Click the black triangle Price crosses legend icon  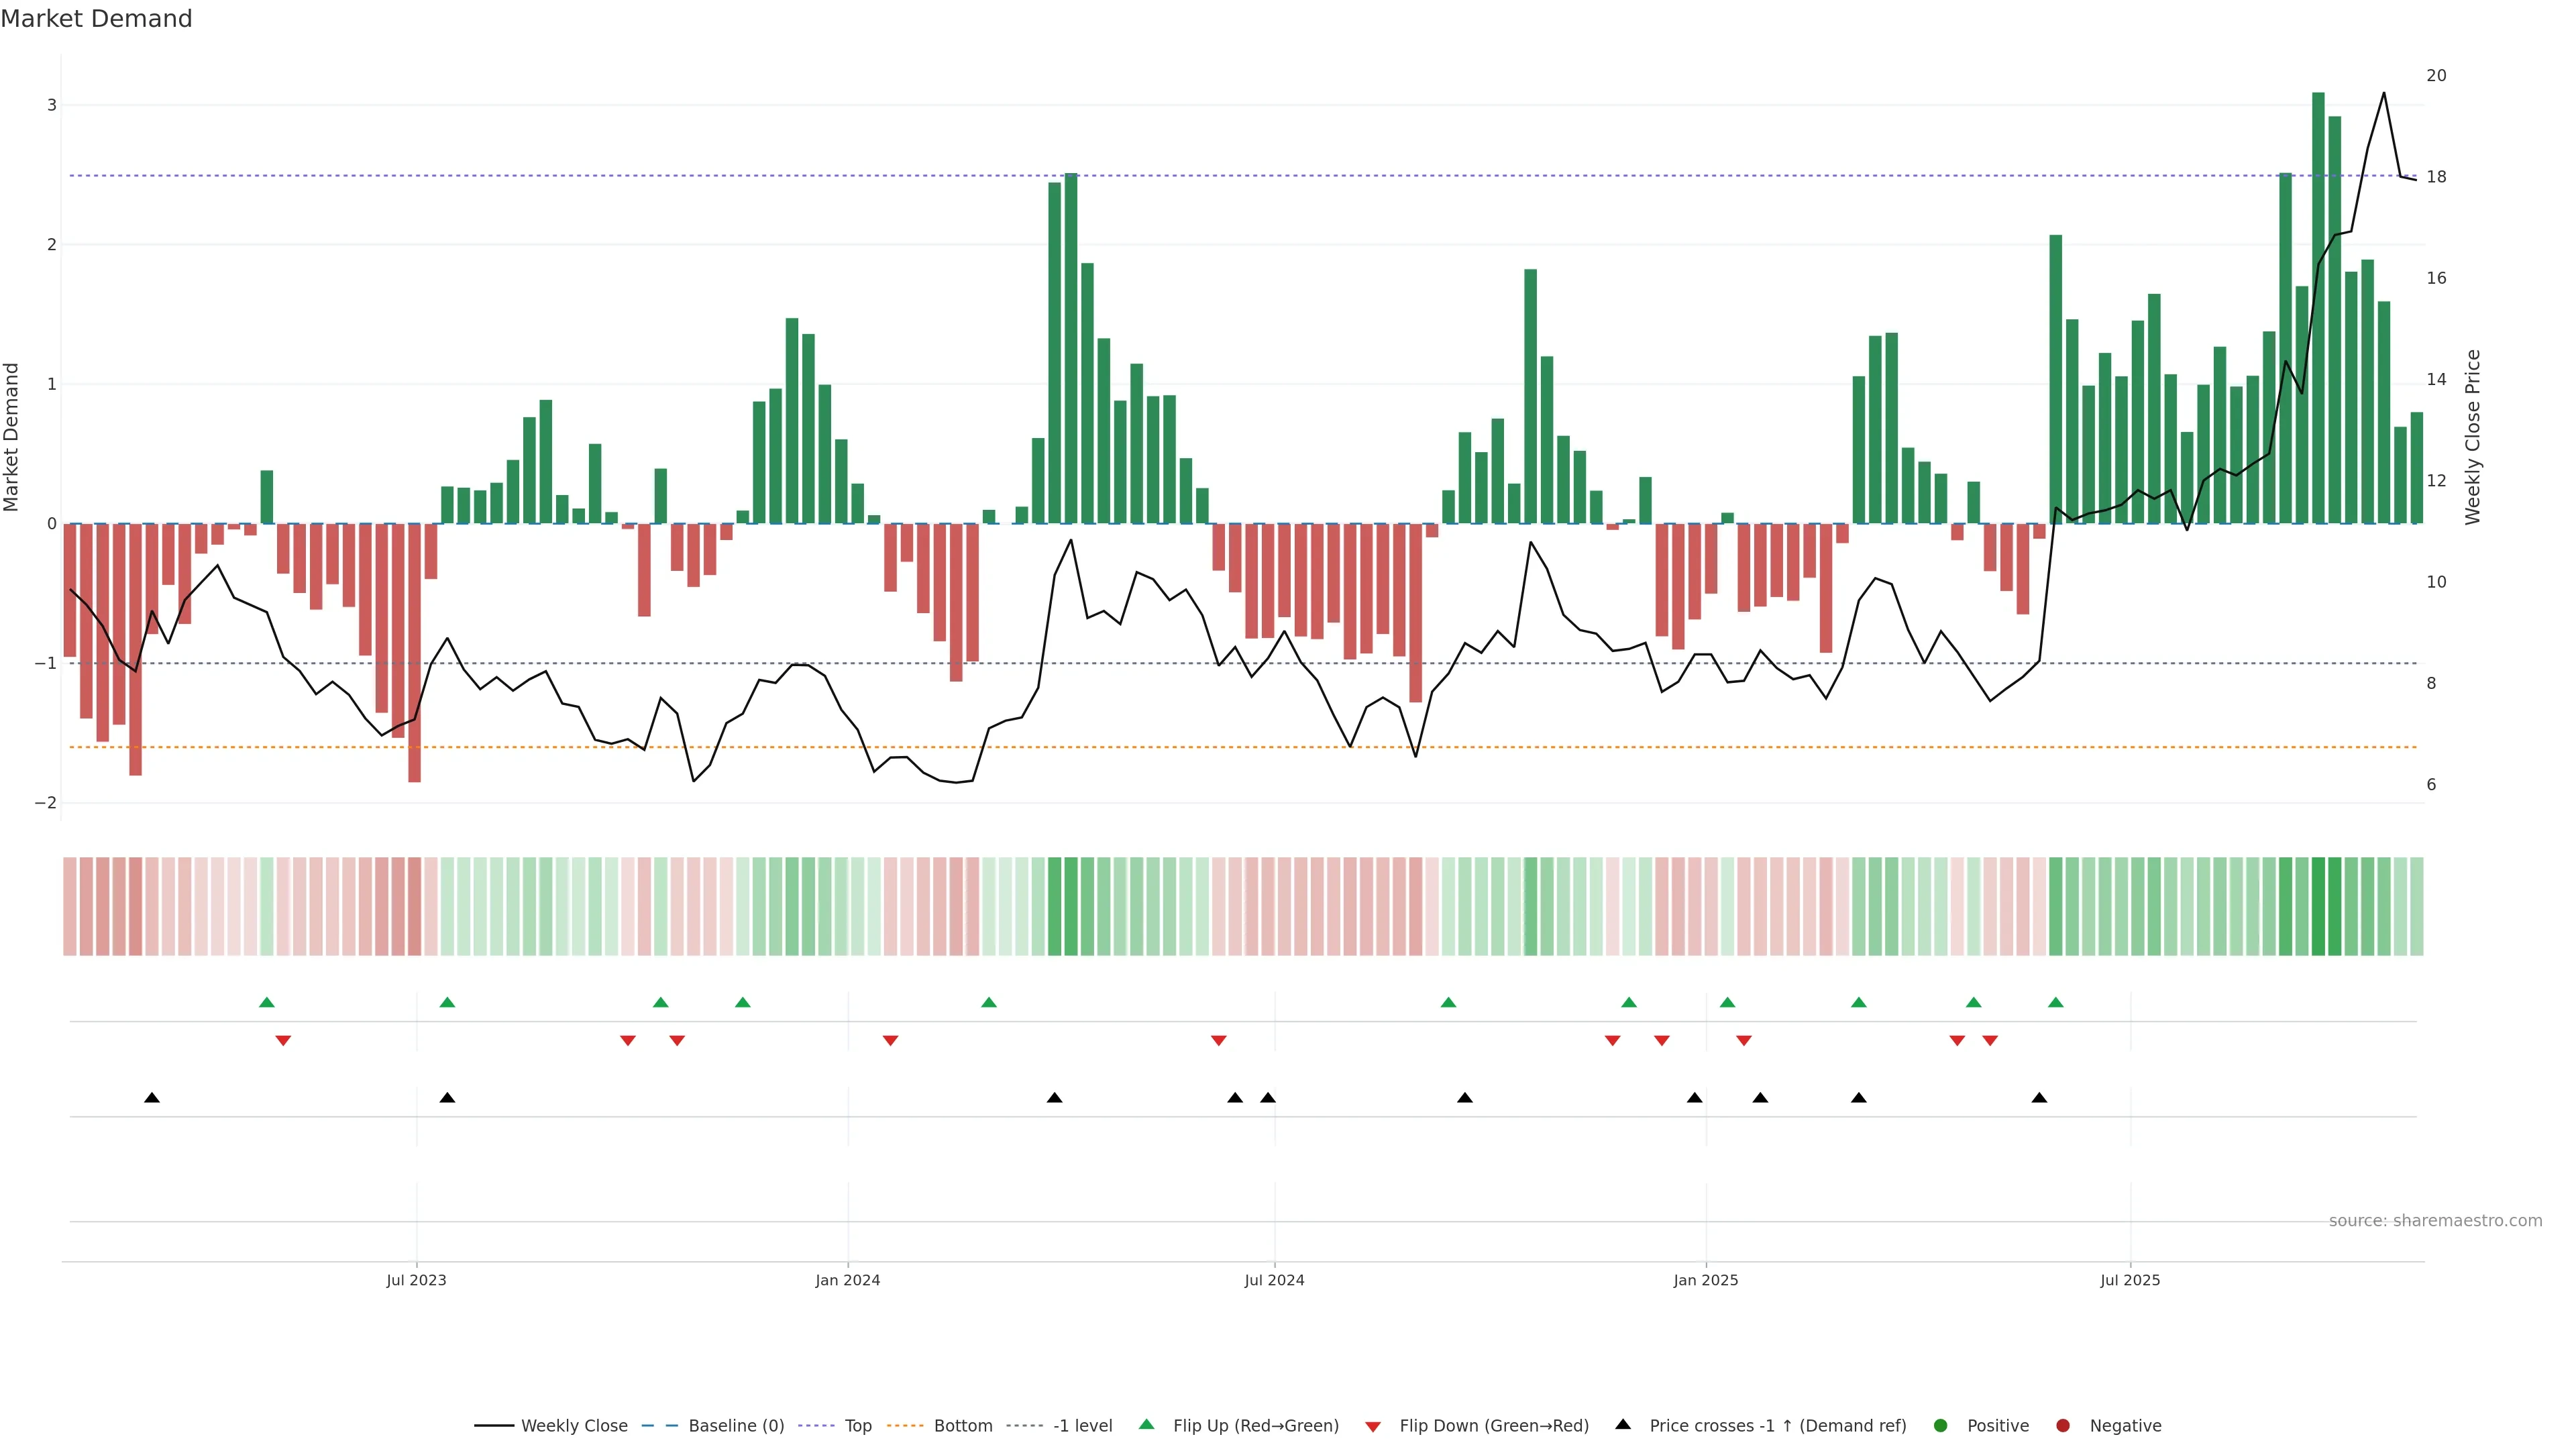[x=1623, y=1424]
